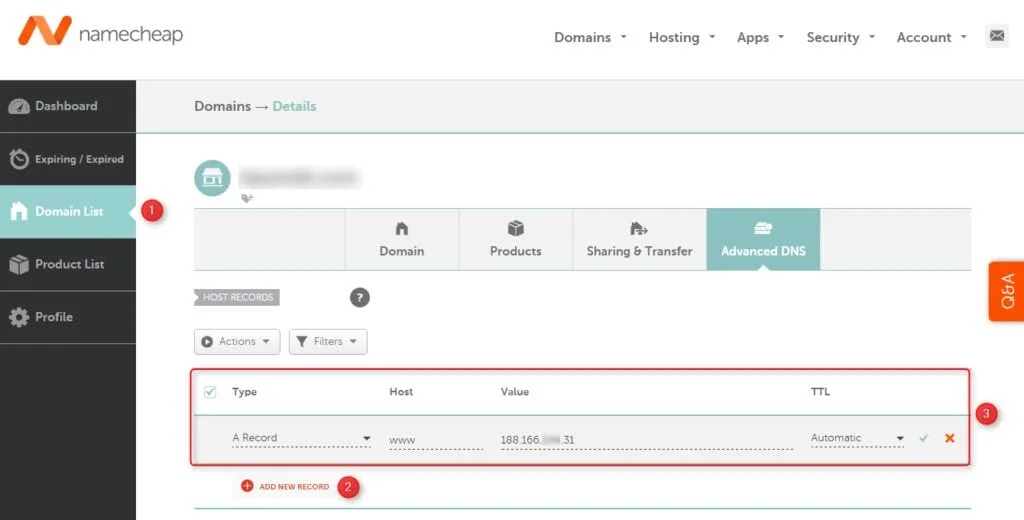Image resolution: width=1024 pixels, height=520 pixels.
Task: Open the Domains top menu
Action: coord(590,37)
